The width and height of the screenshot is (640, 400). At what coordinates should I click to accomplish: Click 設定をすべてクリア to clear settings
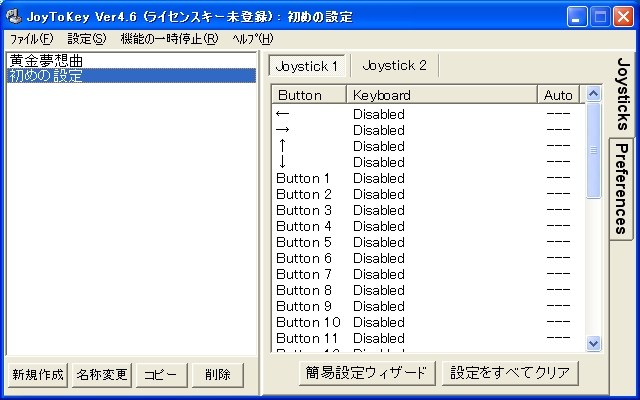point(510,373)
